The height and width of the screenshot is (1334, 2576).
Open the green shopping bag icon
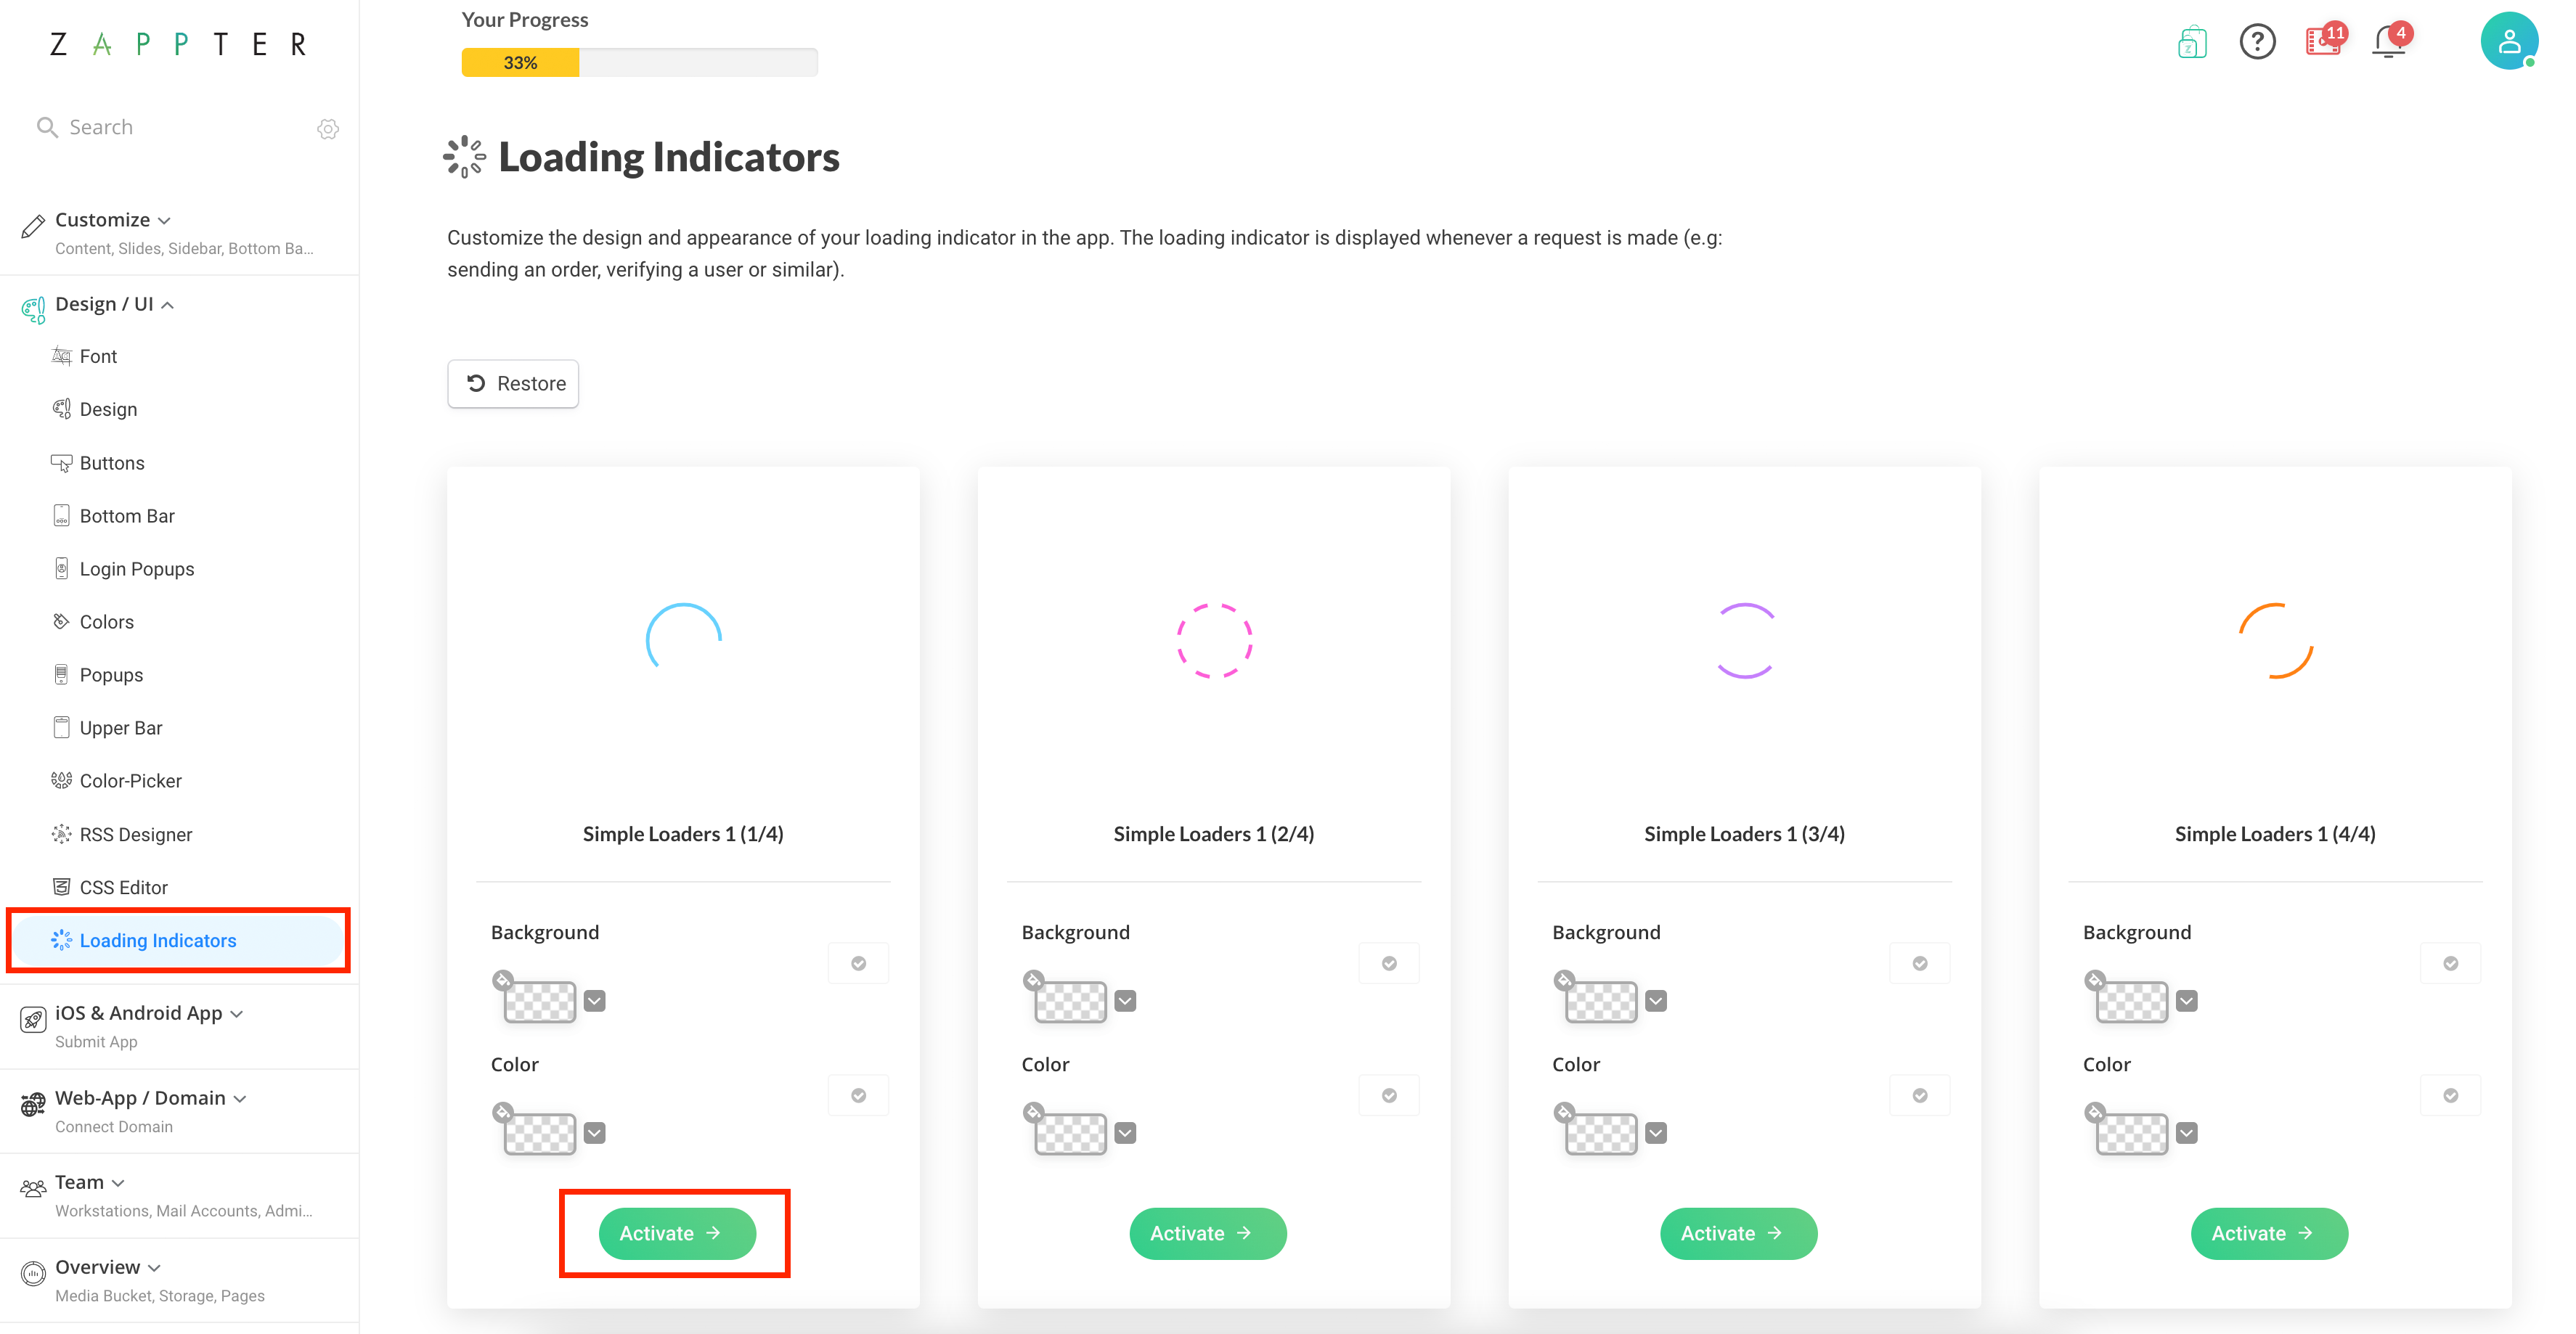2191,42
